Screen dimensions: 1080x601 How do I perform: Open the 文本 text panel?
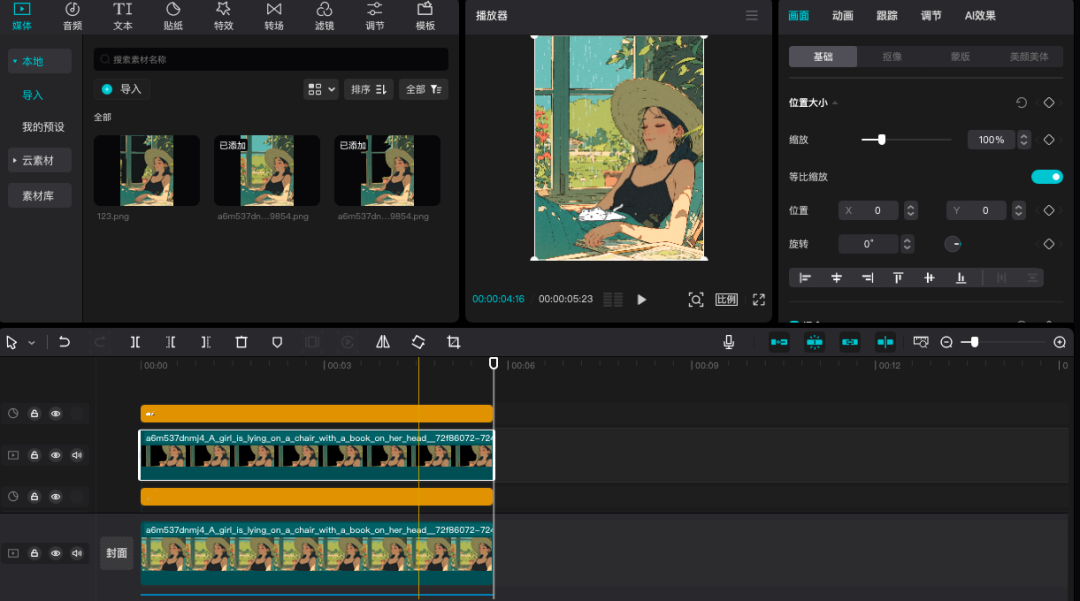pyautogui.click(x=123, y=16)
